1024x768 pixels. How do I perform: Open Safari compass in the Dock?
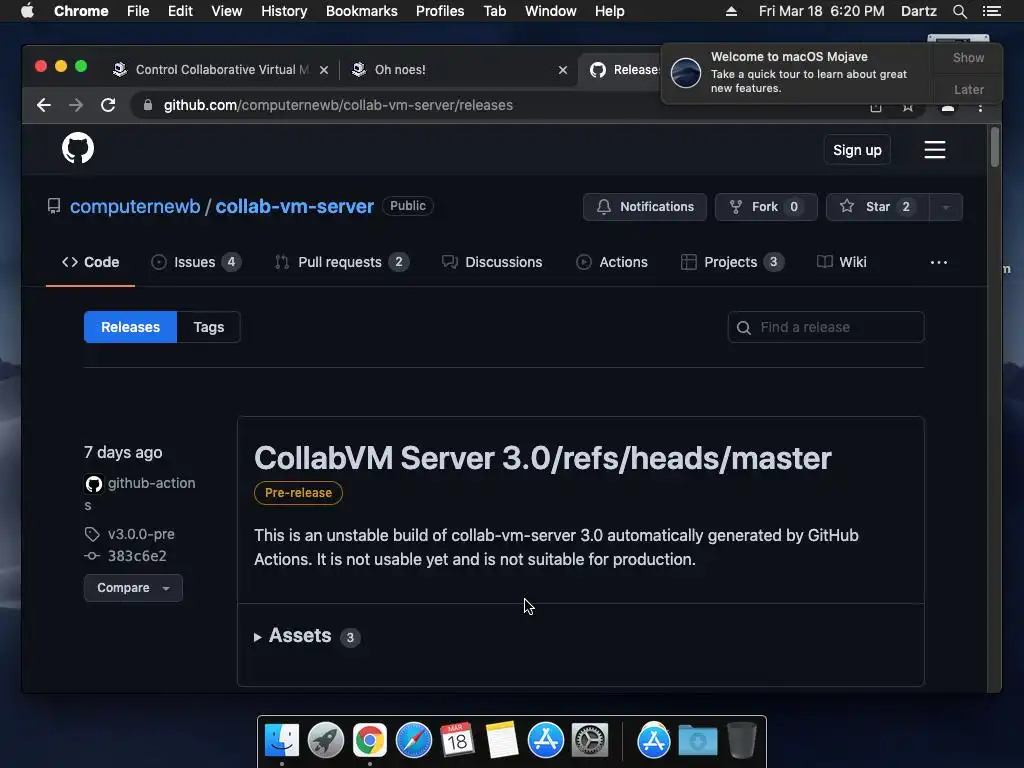(x=413, y=740)
